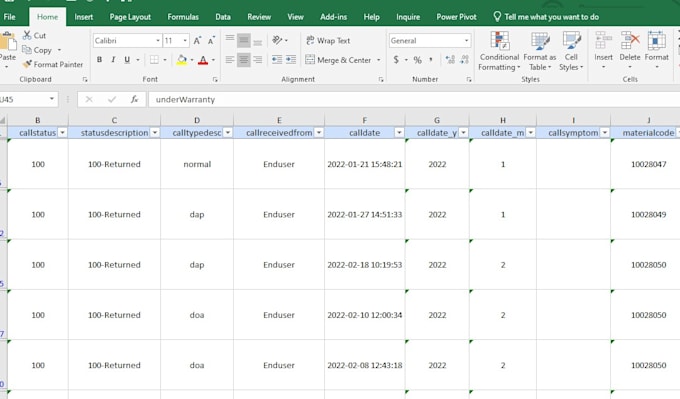Toggle Underline formatting
Viewport: 680px width, 399px height.
[x=127, y=60]
